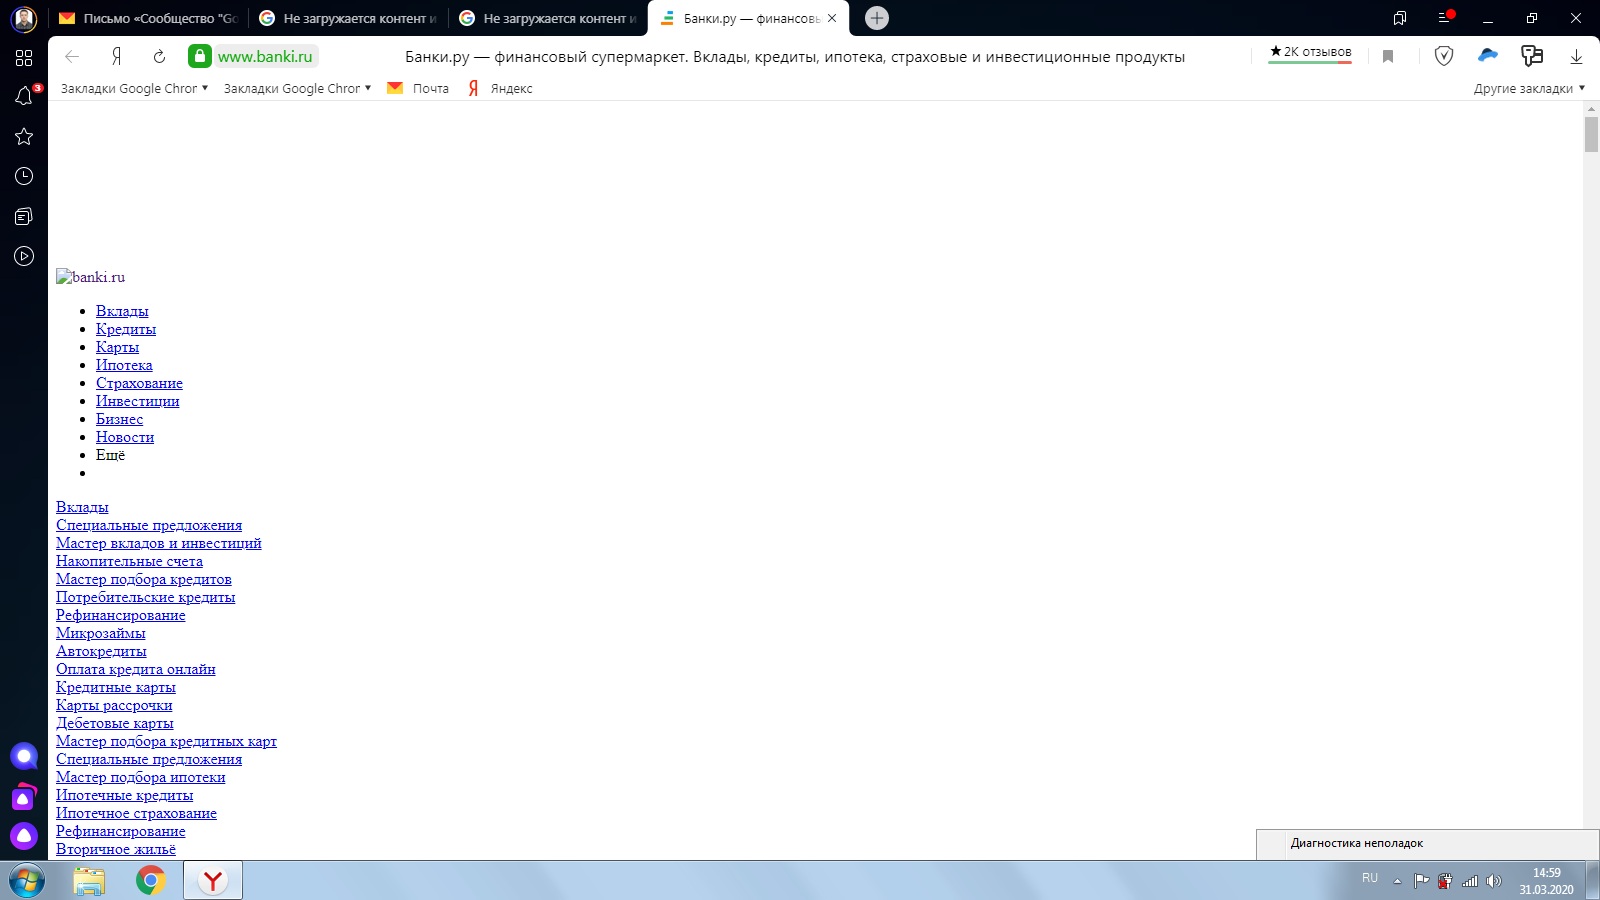
Task: Open 'Оплата кредита онлайн' link
Action: tap(136, 669)
